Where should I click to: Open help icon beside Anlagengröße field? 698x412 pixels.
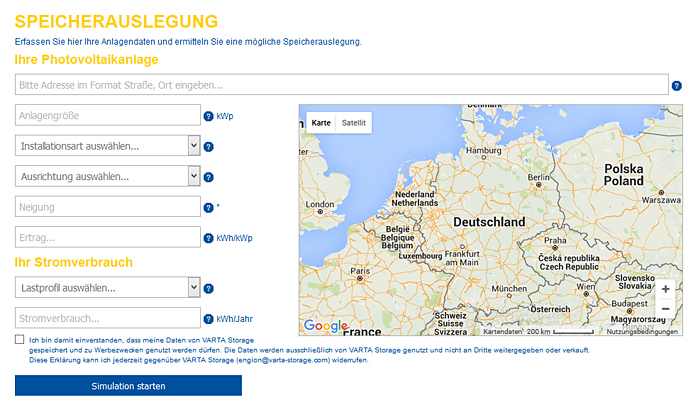[x=208, y=116]
